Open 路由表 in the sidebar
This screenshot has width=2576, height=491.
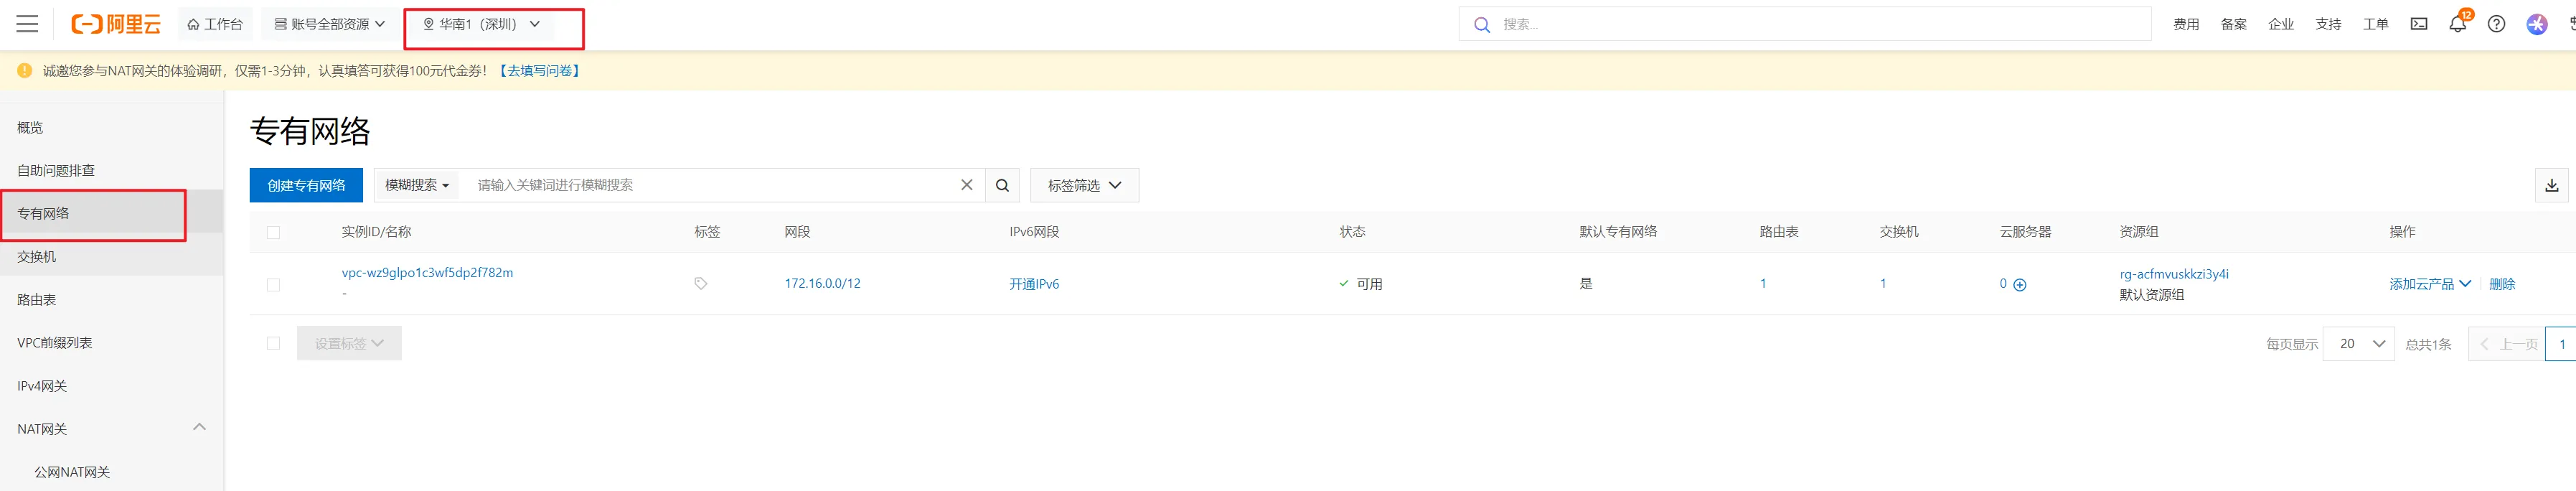pos(37,300)
